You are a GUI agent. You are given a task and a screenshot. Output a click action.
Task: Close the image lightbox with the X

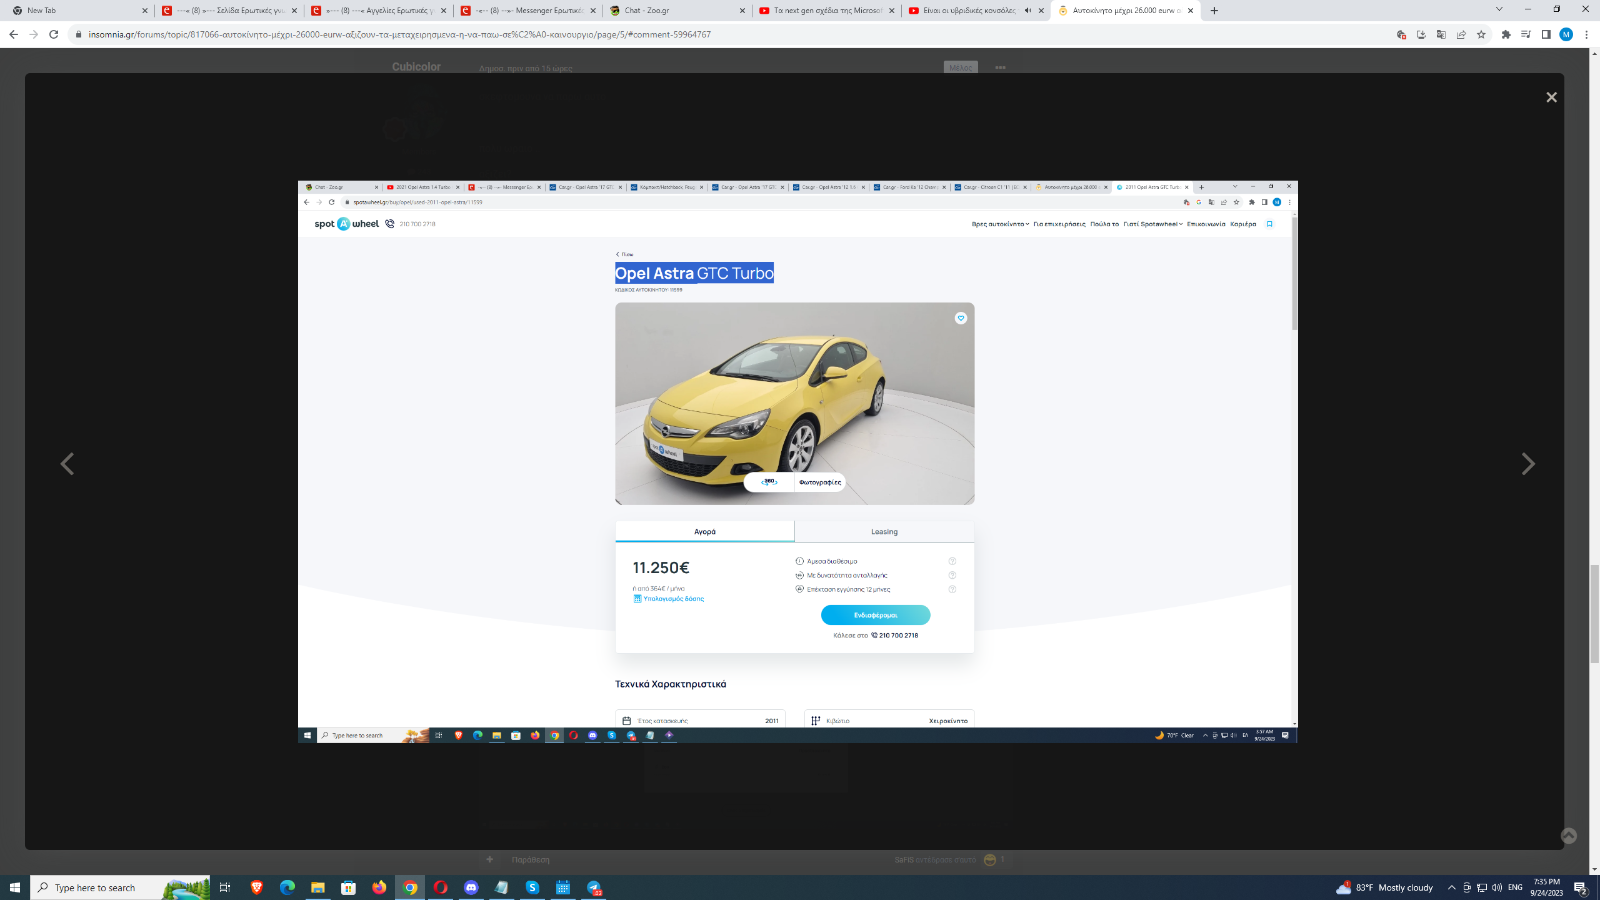1551,97
